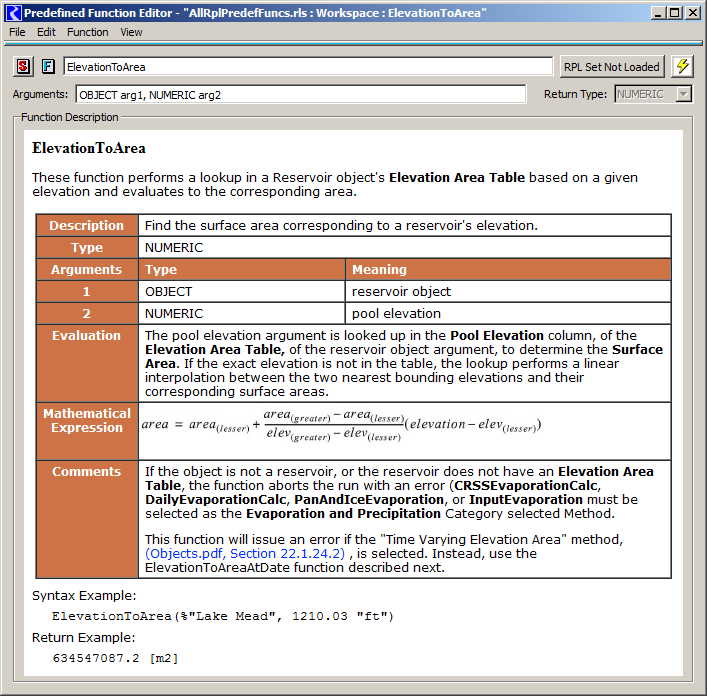Maximize the Predefined Function Editor window
Image resolution: width=707 pixels, height=696 pixels.
click(675, 13)
